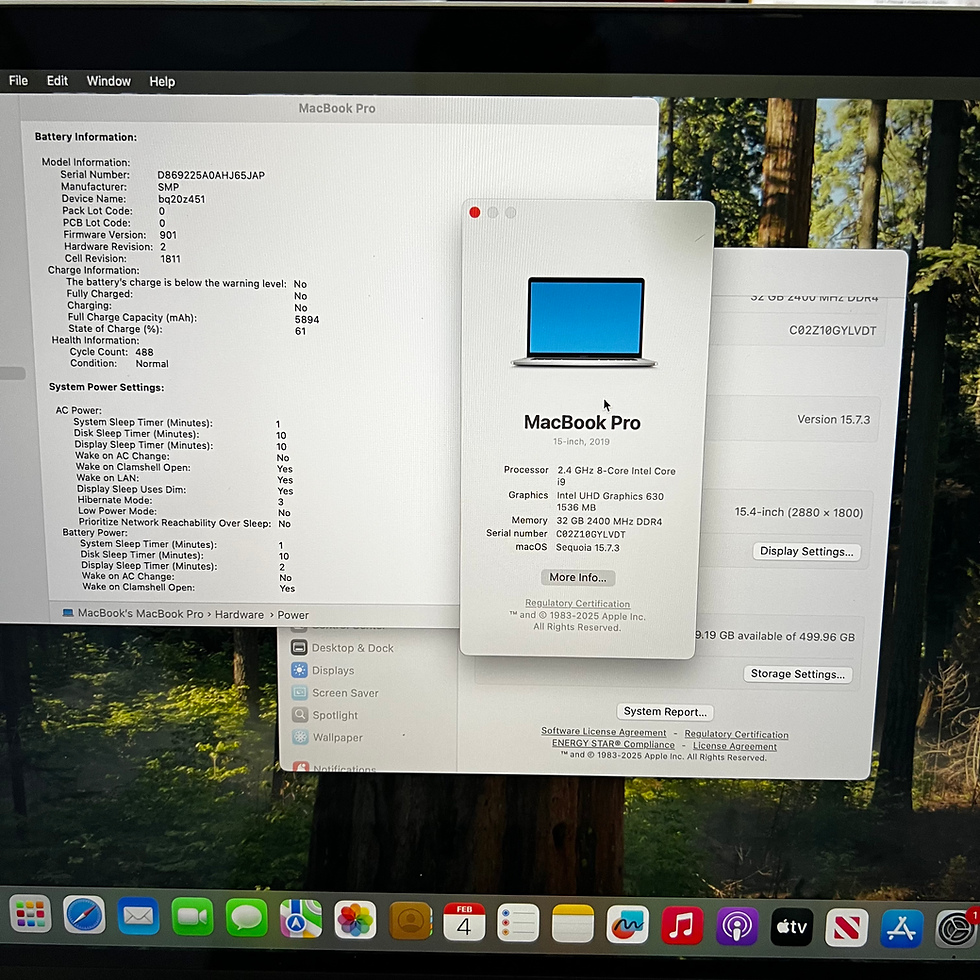The height and width of the screenshot is (980, 980).
Task: Launch Safari from the Dock
Action: 84,915
